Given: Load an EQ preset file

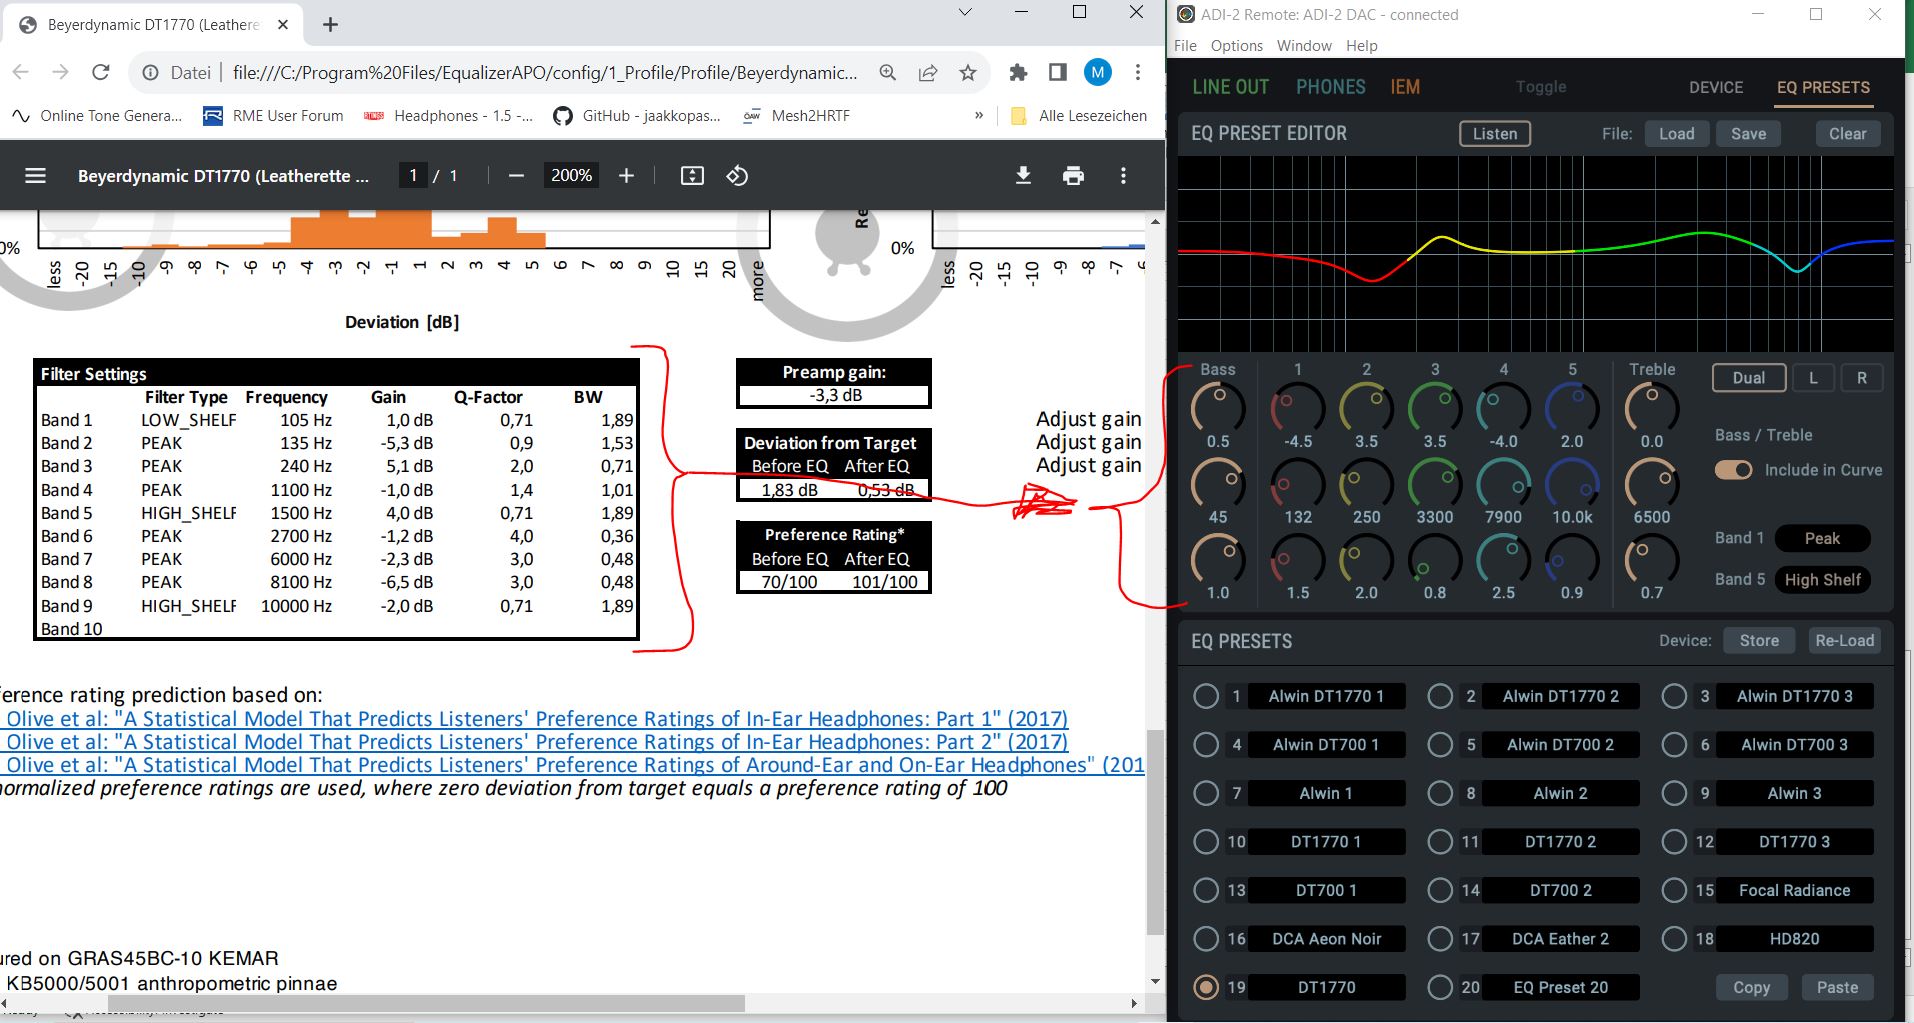Looking at the screenshot, I should [x=1677, y=134].
